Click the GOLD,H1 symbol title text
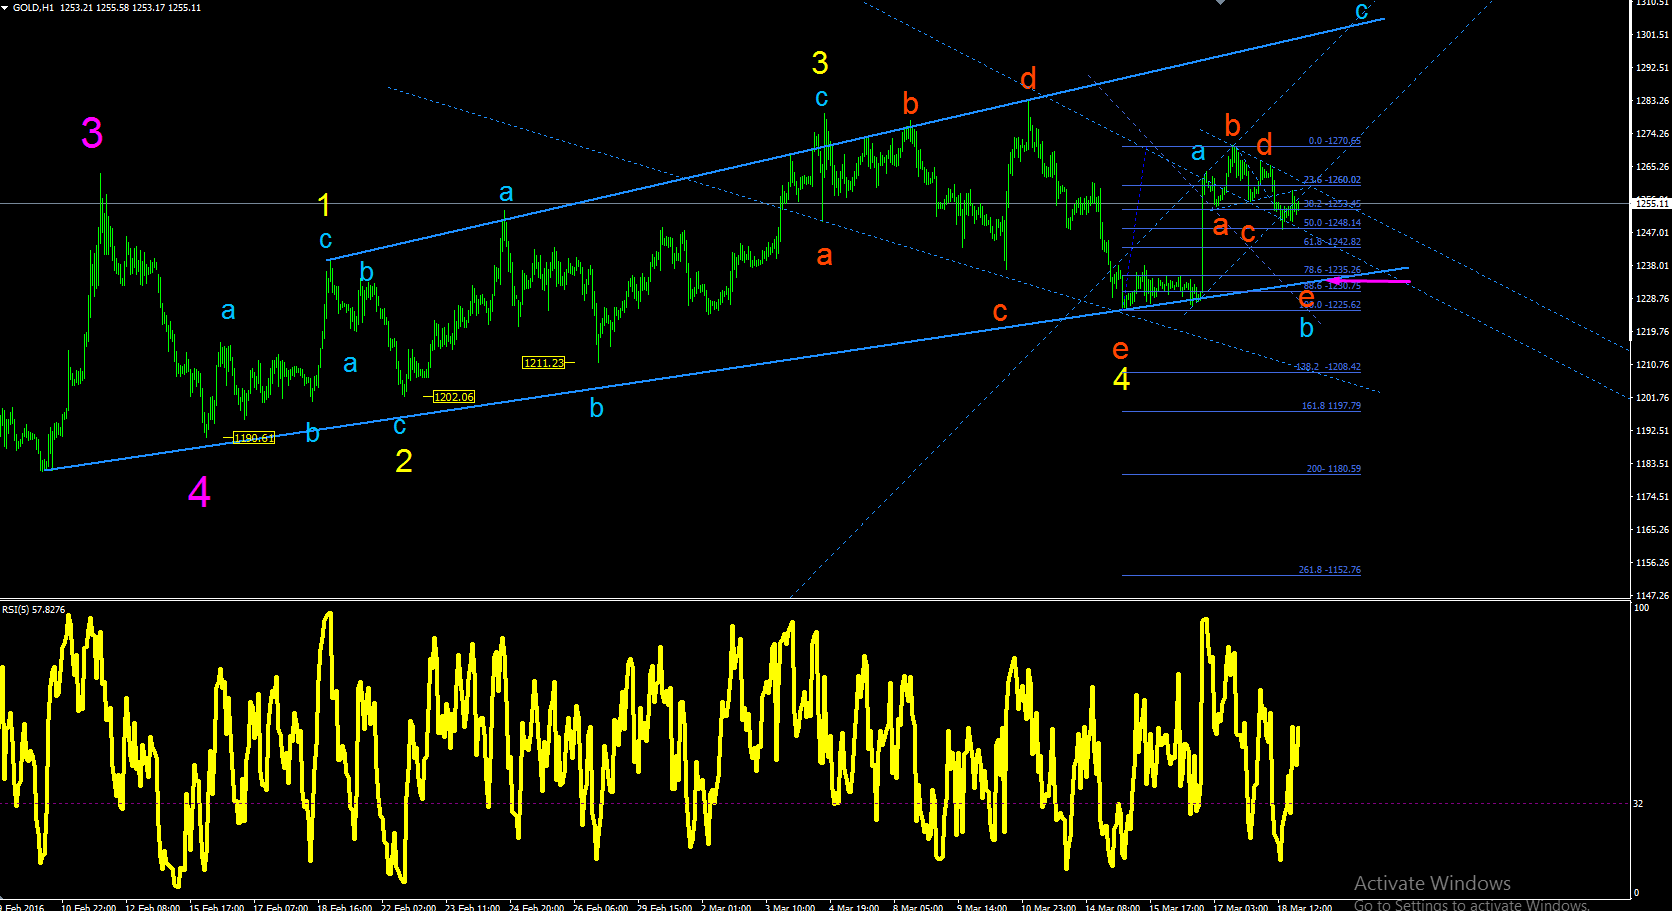 pos(34,8)
